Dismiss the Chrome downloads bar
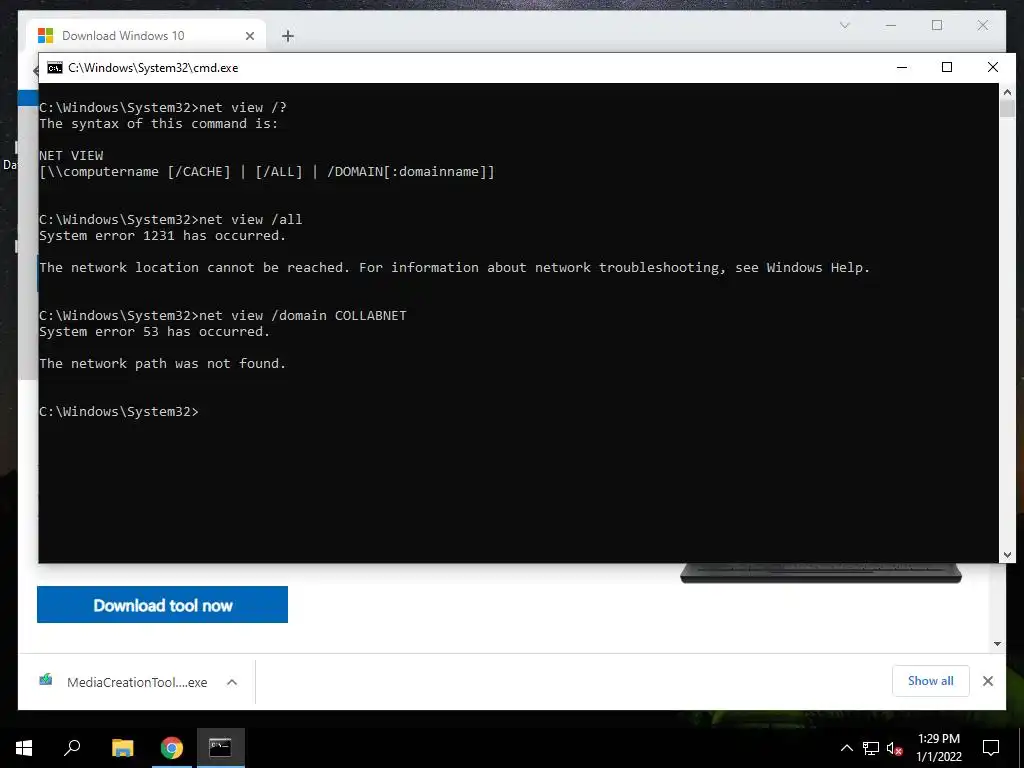This screenshot has height=768, width=1024. pos(988,681)
